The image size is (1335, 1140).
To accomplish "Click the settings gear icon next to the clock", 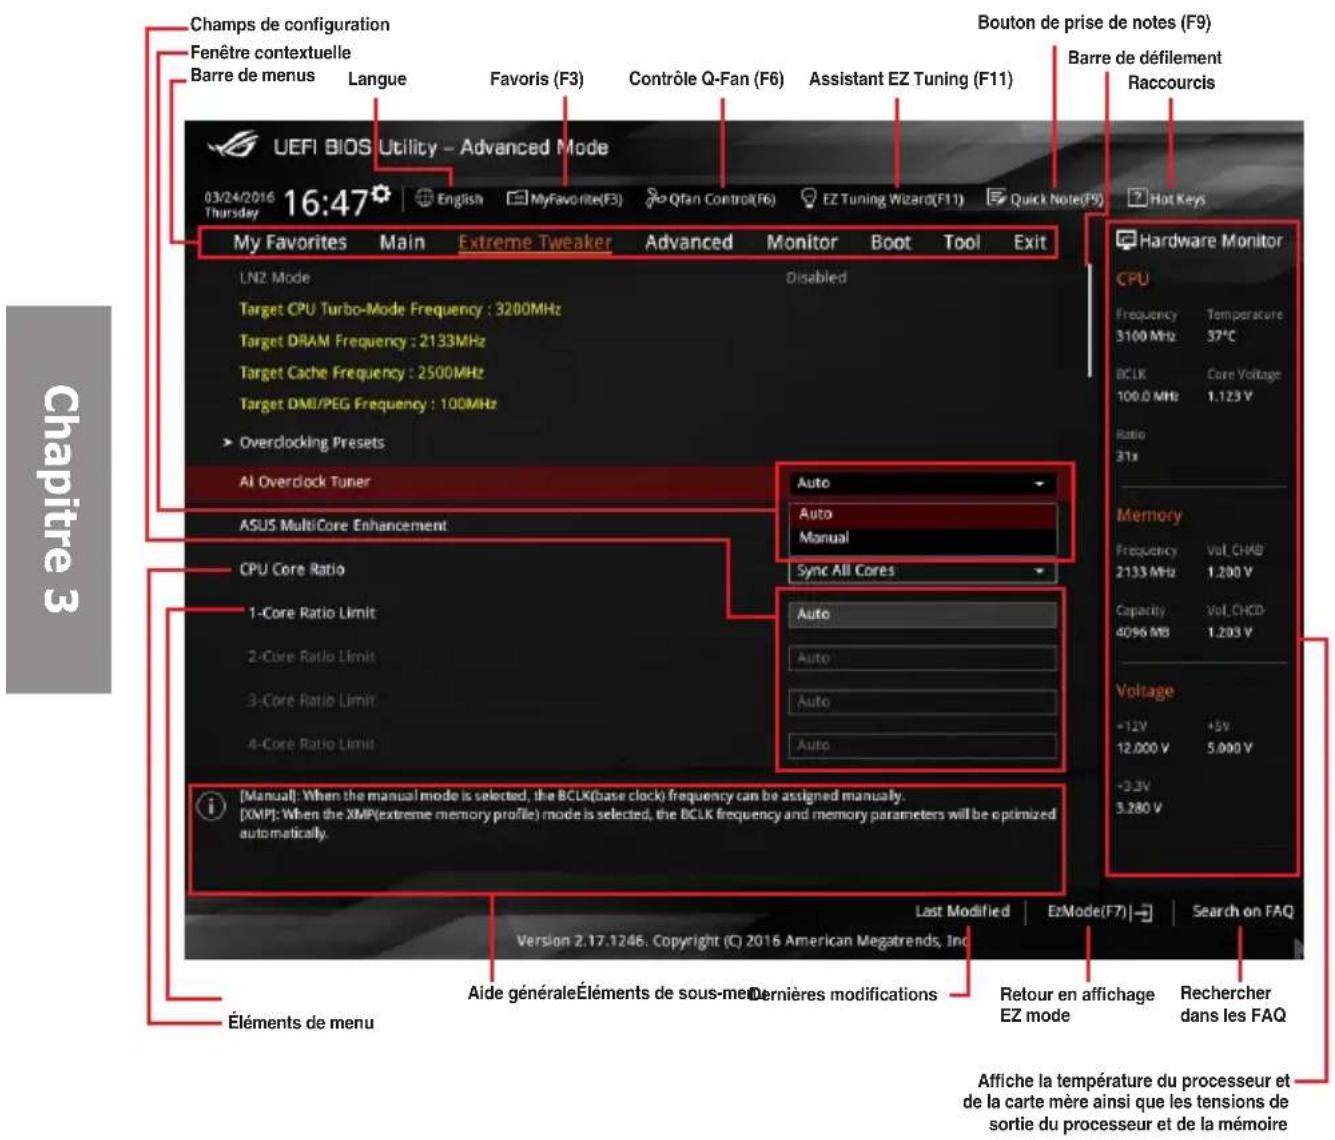I will pos(380,192).
